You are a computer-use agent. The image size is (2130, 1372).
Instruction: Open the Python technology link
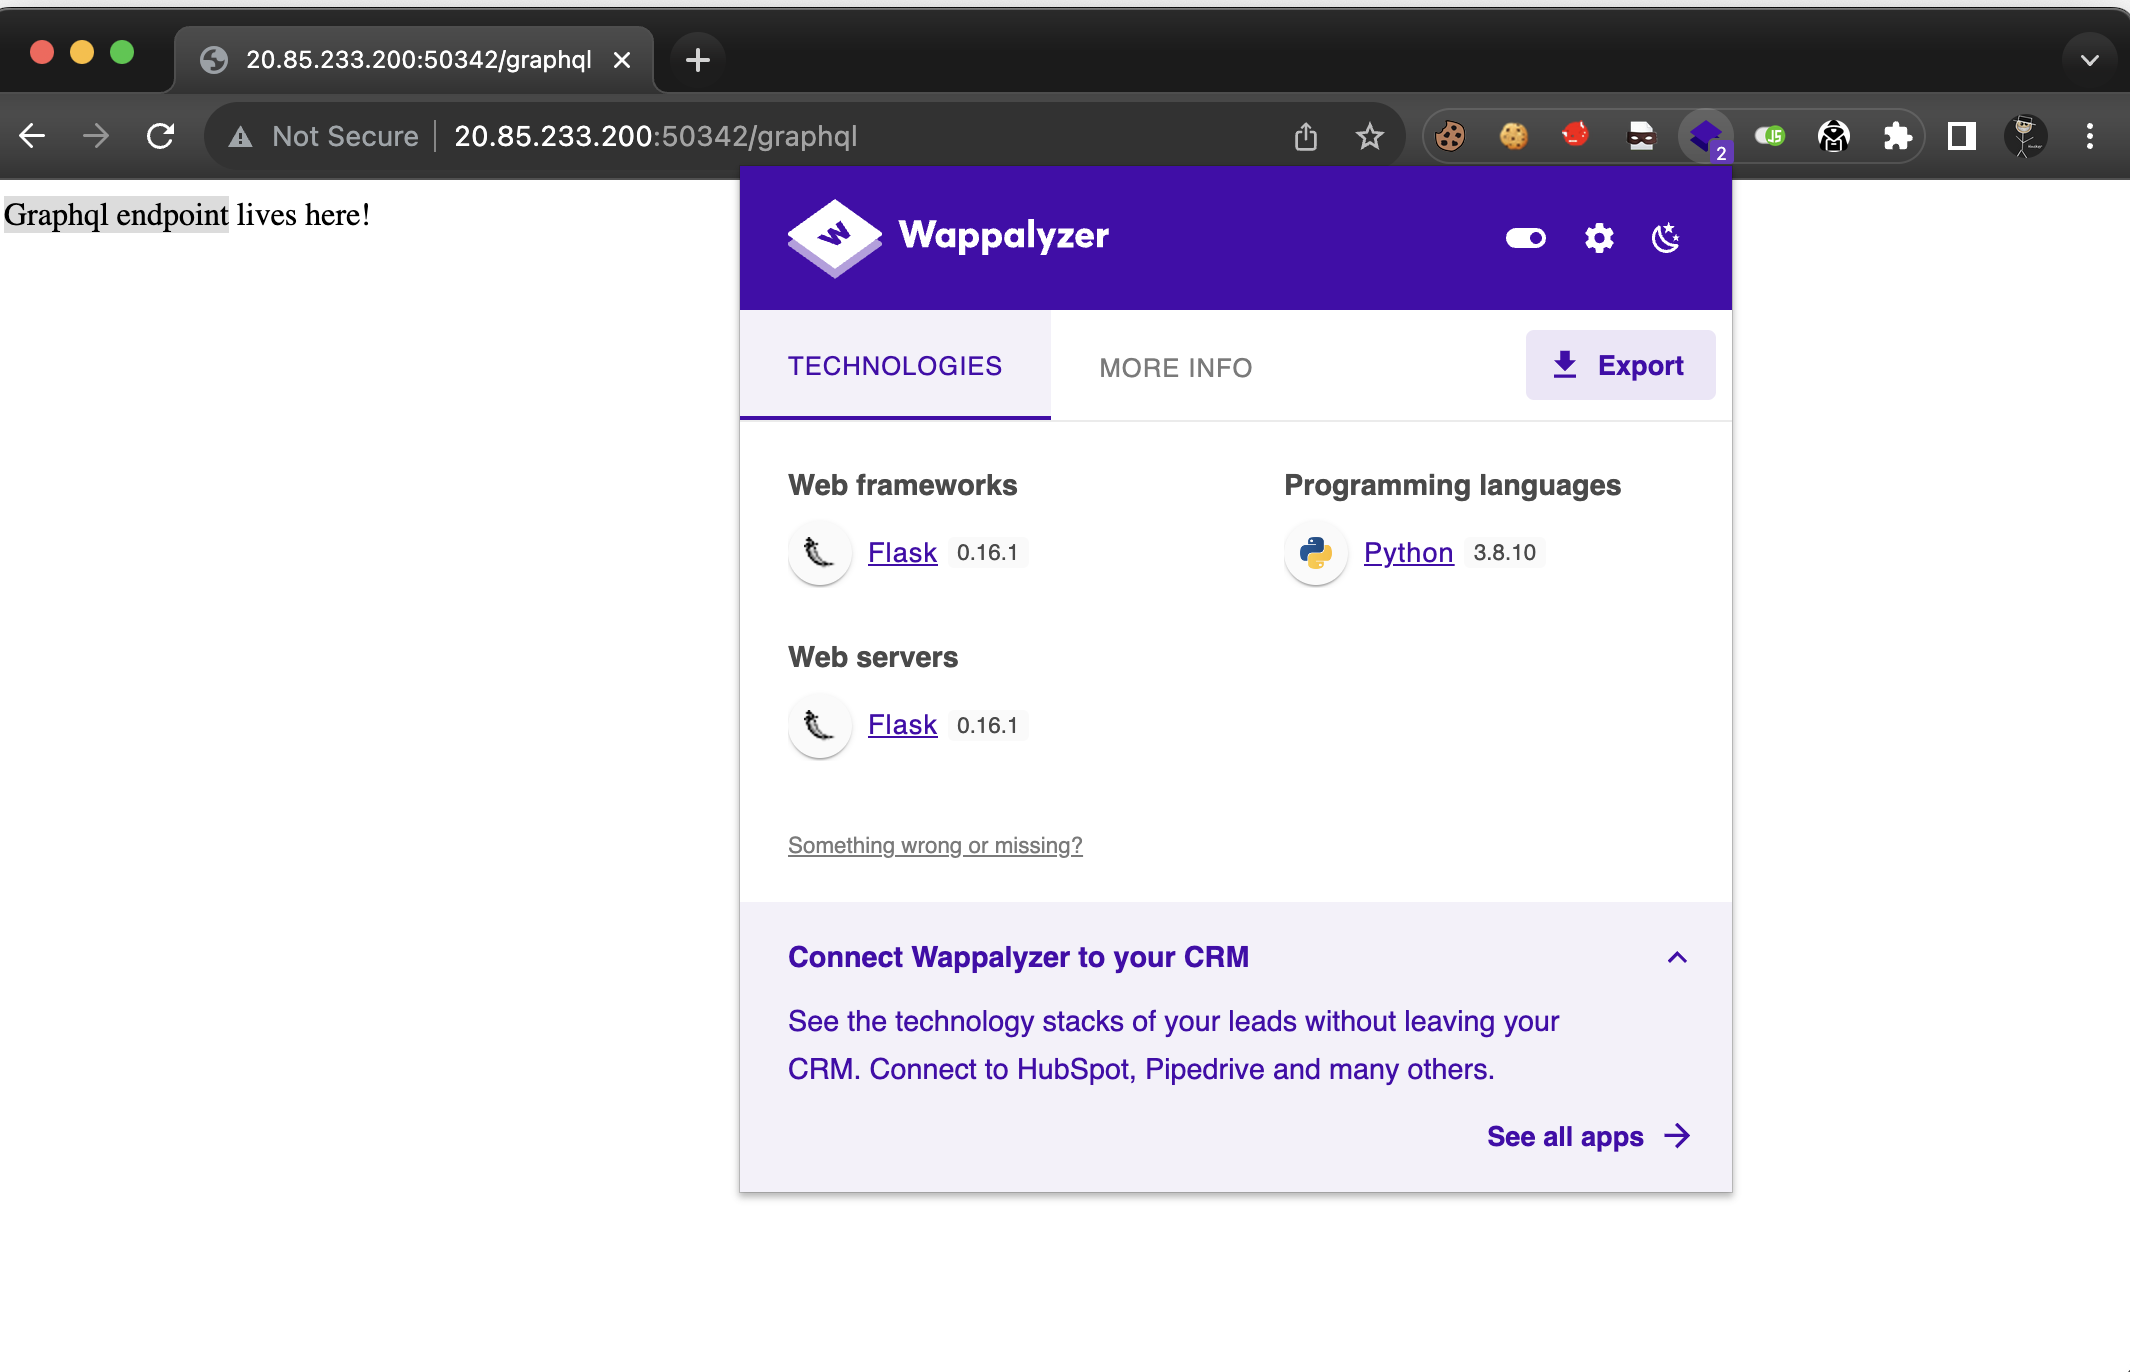(x=1408, y=552)
